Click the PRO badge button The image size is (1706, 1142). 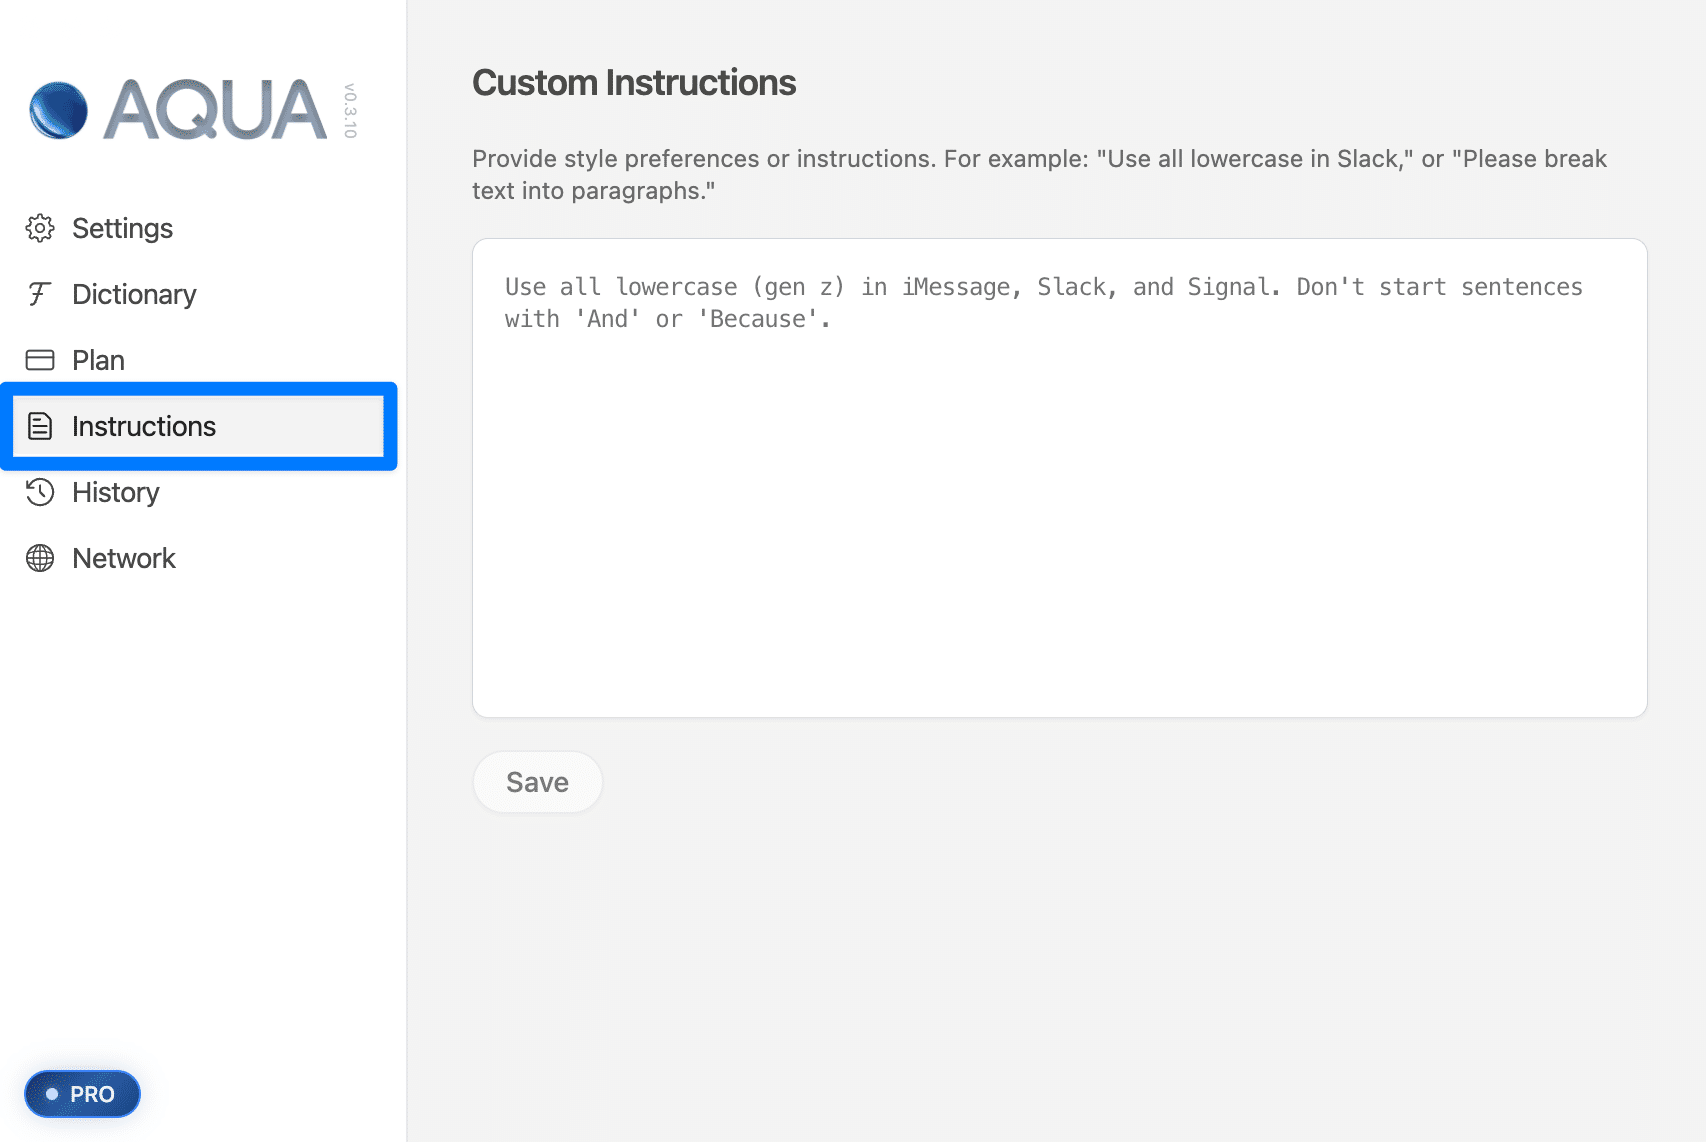[82, 1094]
